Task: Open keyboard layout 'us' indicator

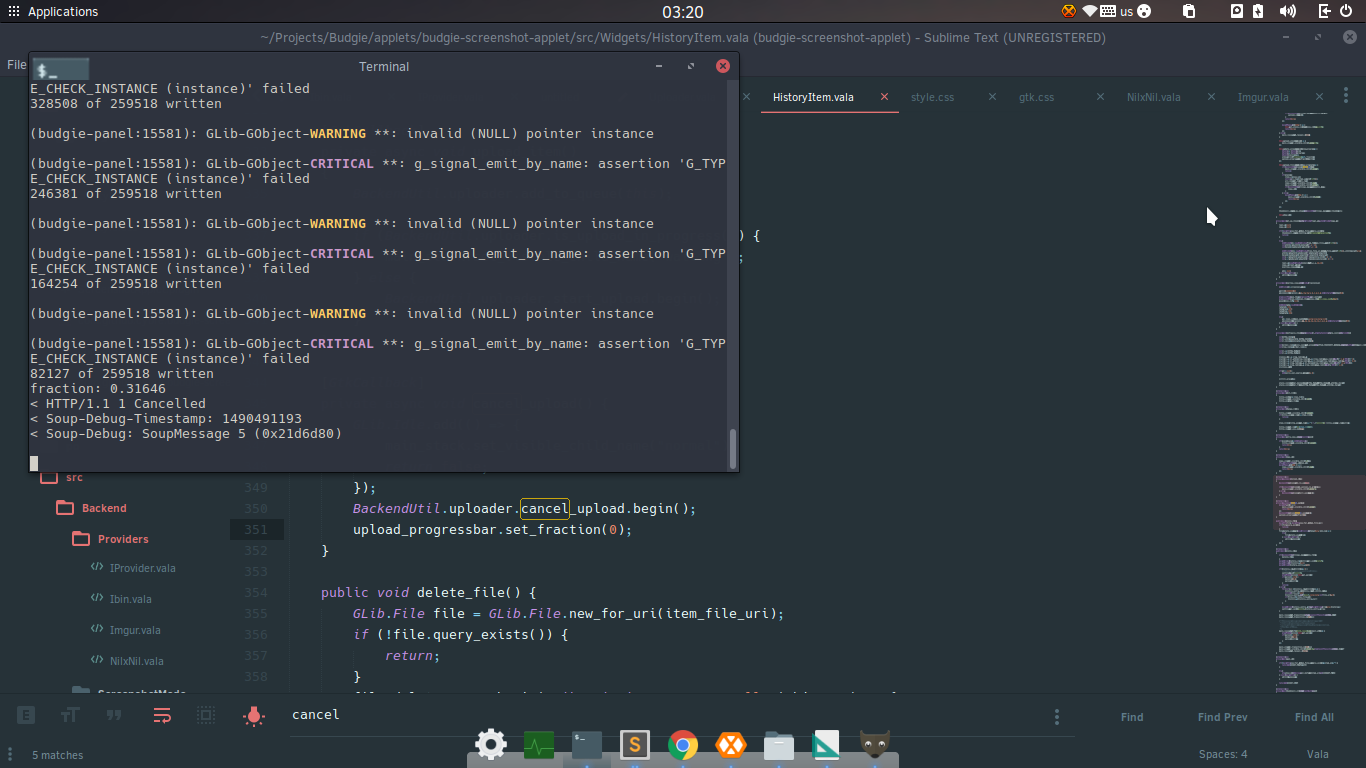Action: (x=1118, y=12)
